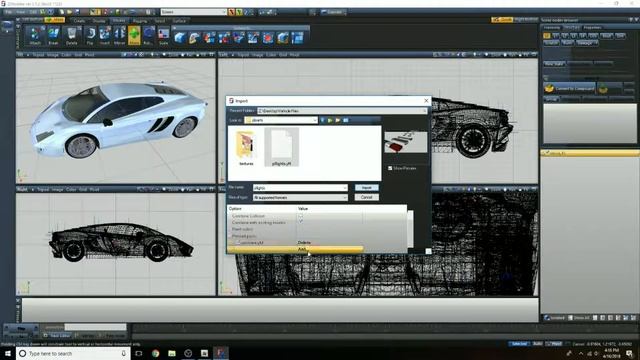Toggle Combine with existing models checkbox
The height and width of the screenshot is (360, 640).
click(301, 222)
